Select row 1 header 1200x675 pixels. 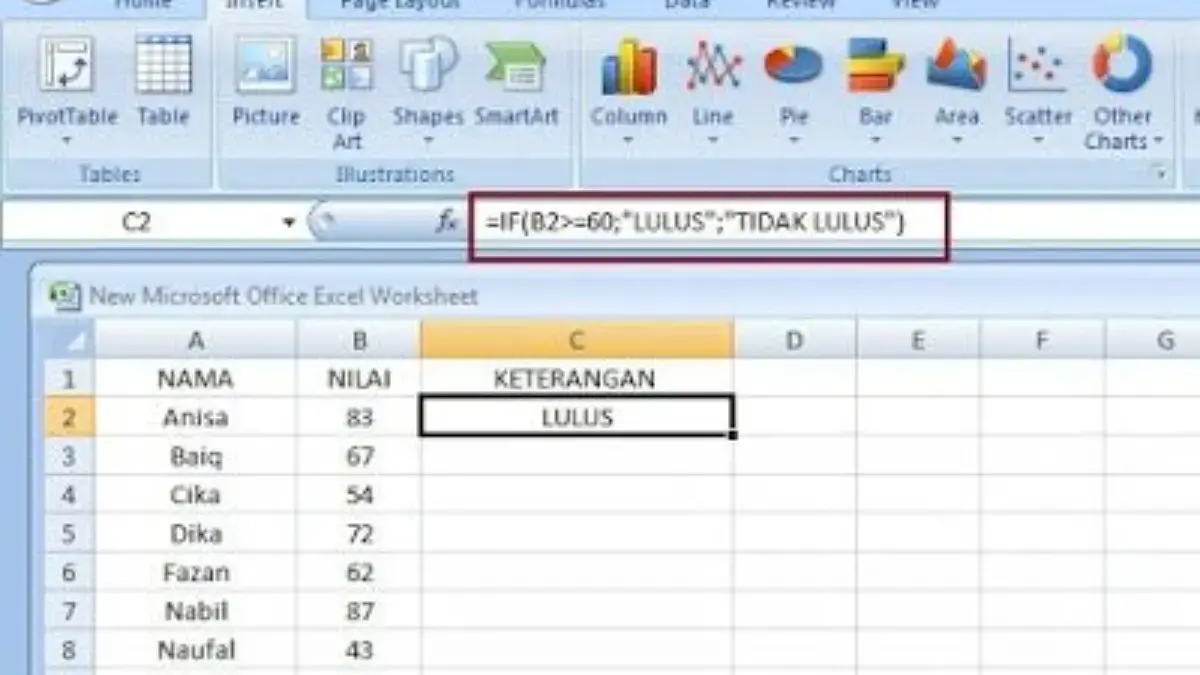(68, 379)
